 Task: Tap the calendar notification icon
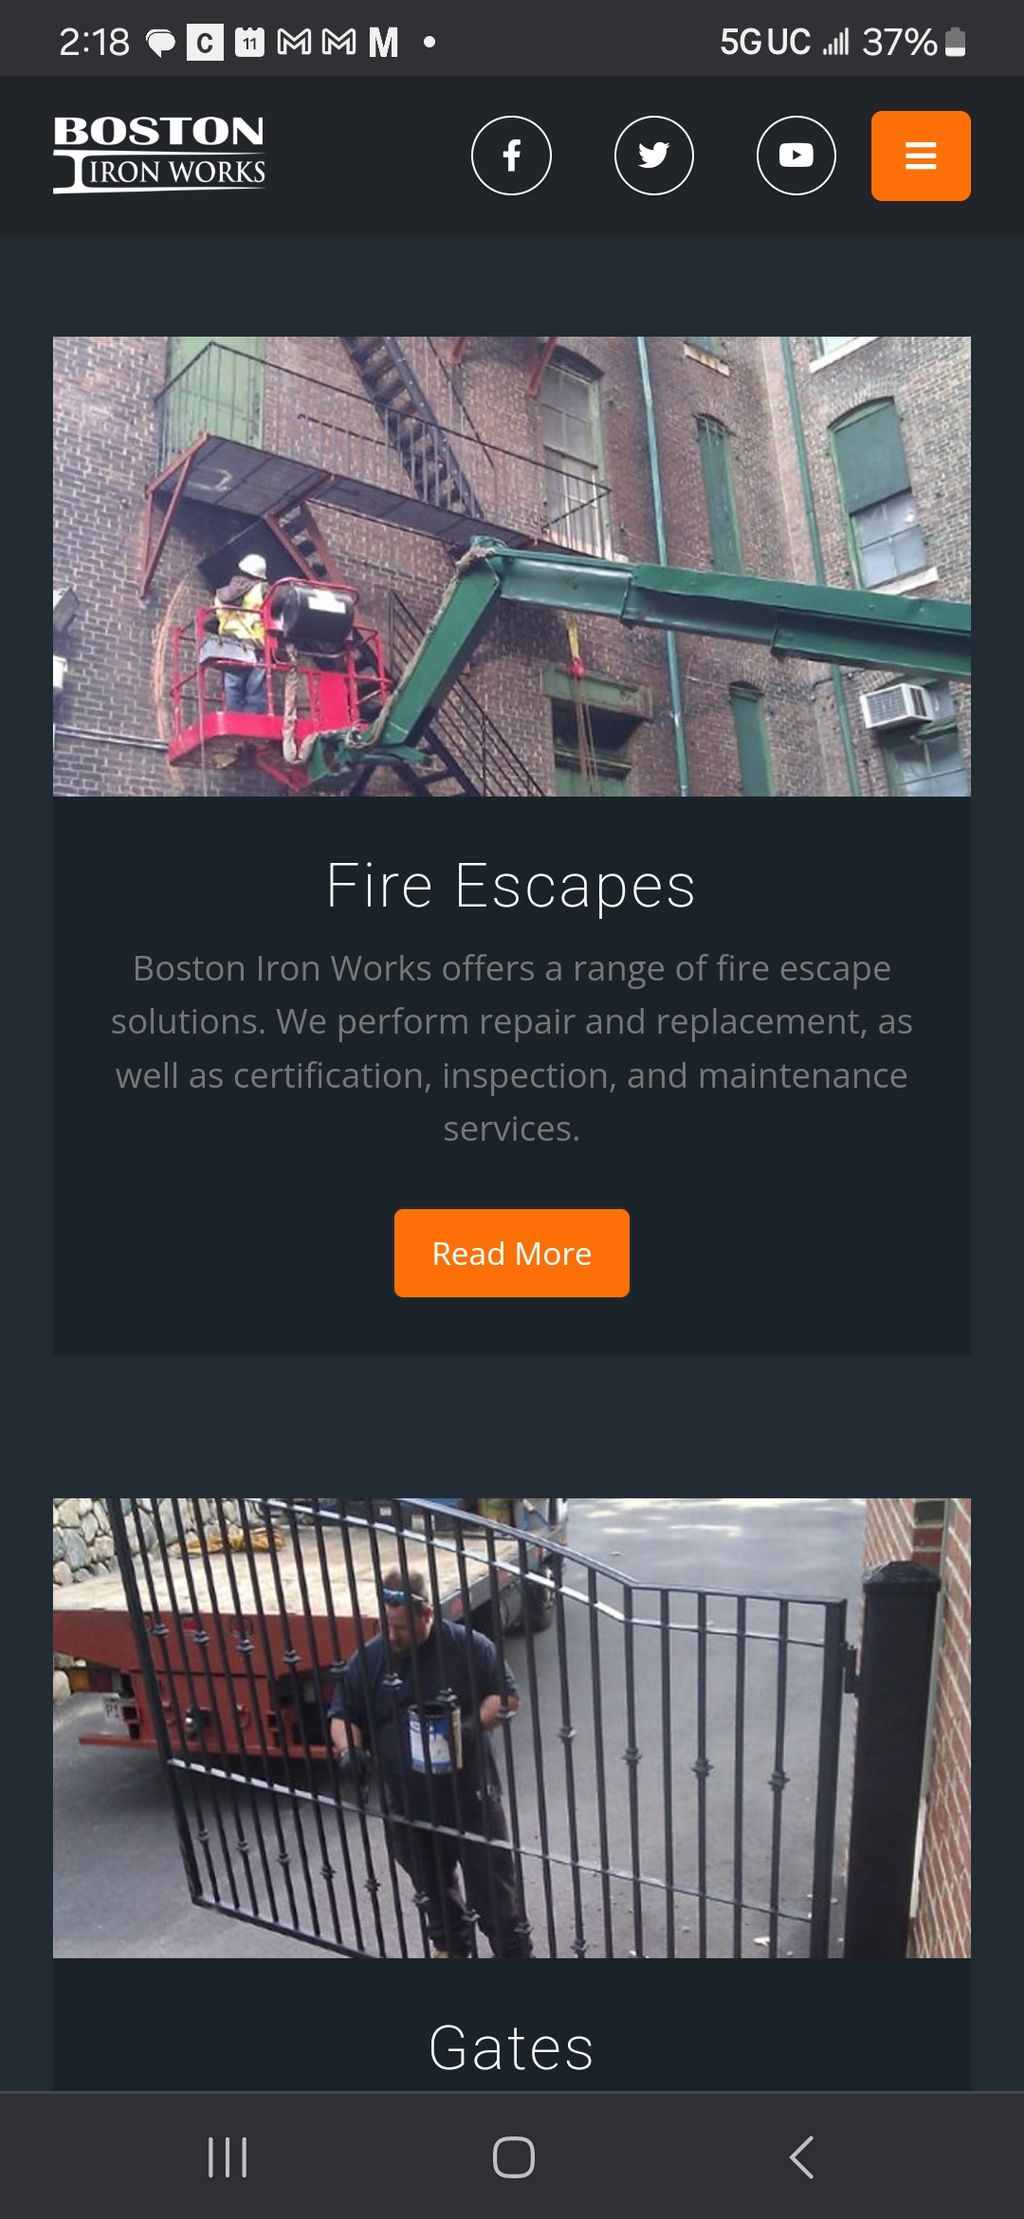coord(249,42)
